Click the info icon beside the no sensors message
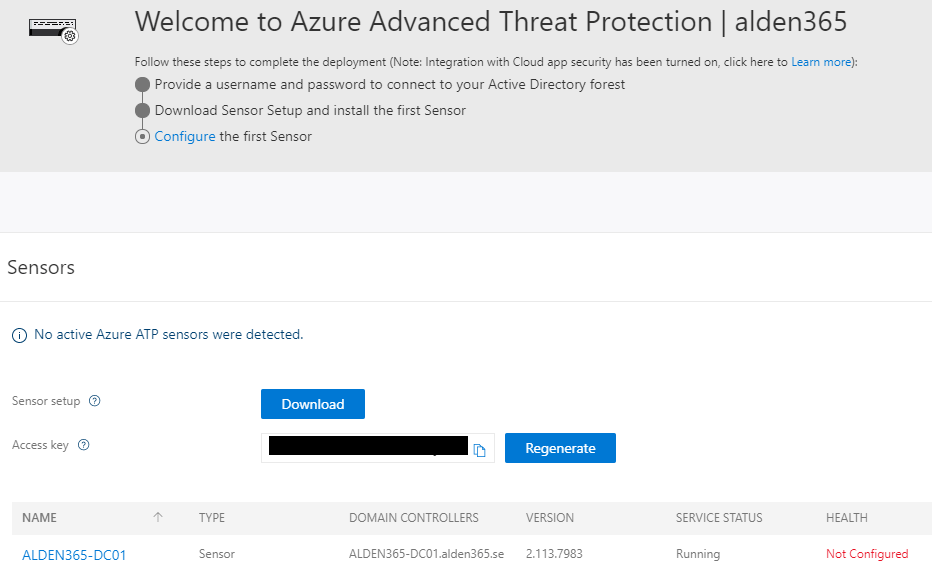The height and width of the screenshot is (581, 932). point(19,336)
